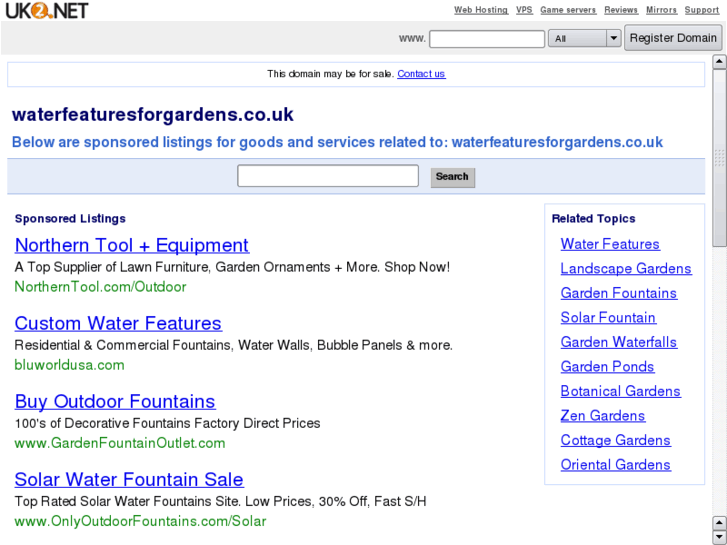The image size is (727, 545).
Task: Open Cottage Gardens related topic
Action: point(616,440)
